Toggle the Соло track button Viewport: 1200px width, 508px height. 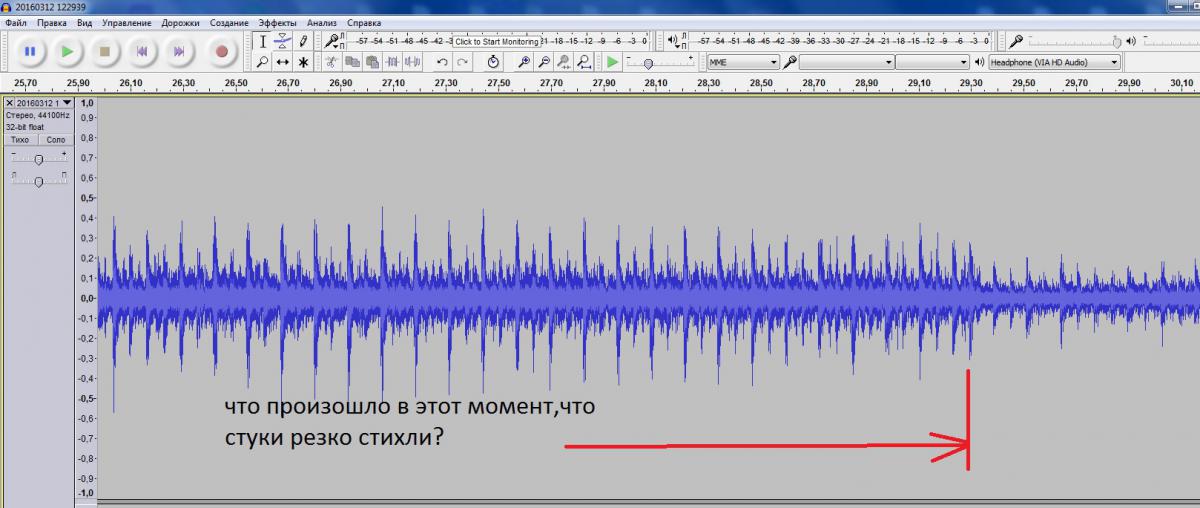[56, 139]
